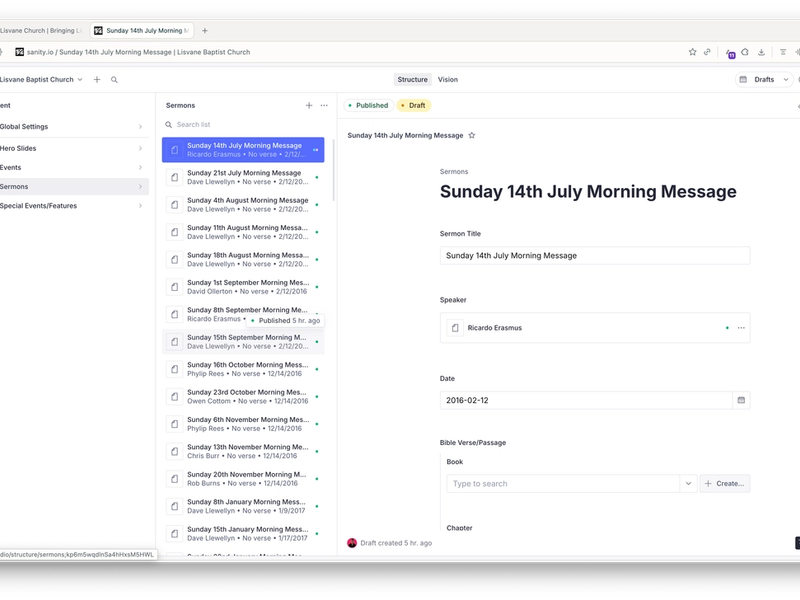Select the Published version chip

[x=368, y=105]
